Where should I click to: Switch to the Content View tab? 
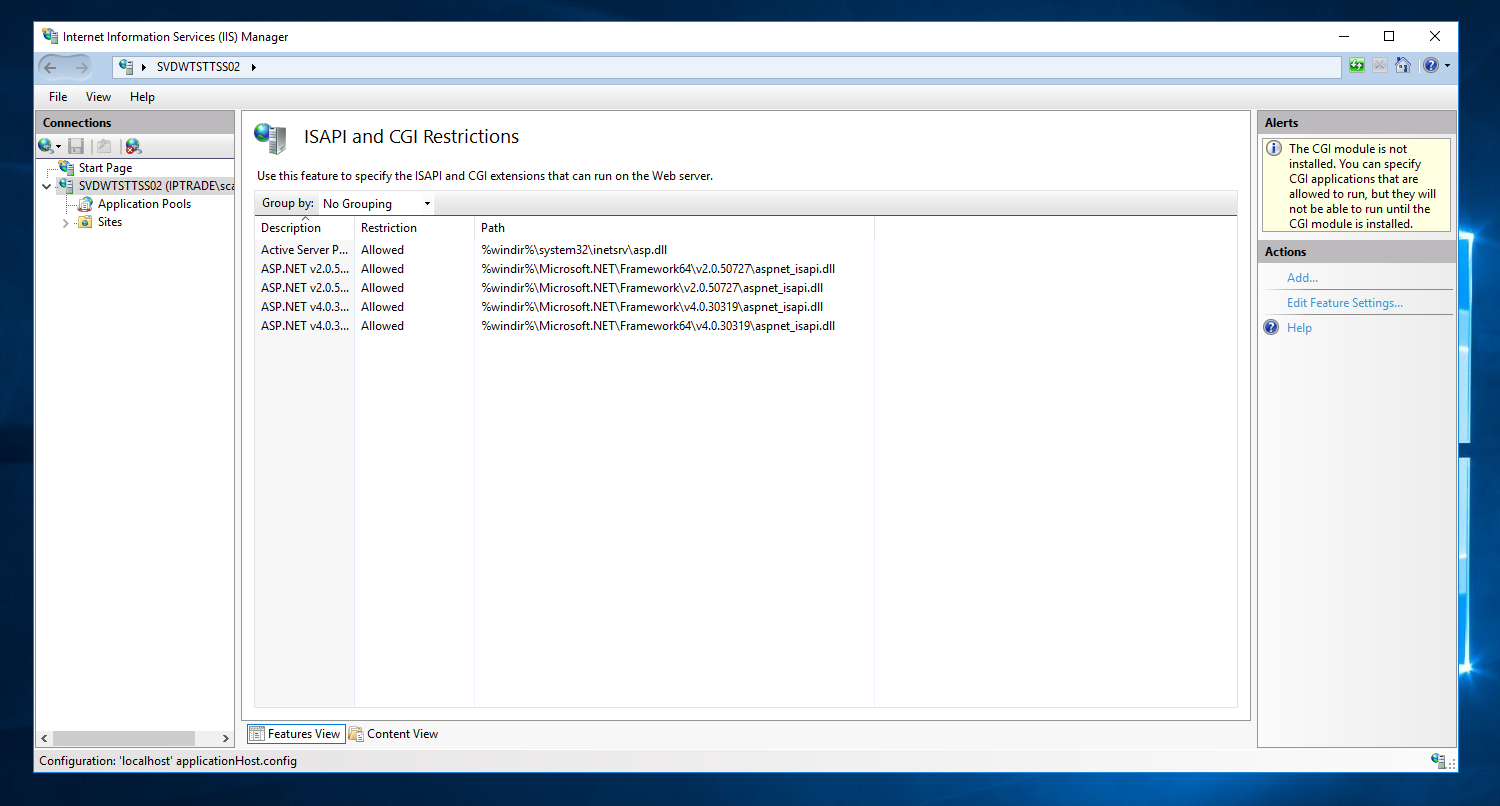coord(394,734)
